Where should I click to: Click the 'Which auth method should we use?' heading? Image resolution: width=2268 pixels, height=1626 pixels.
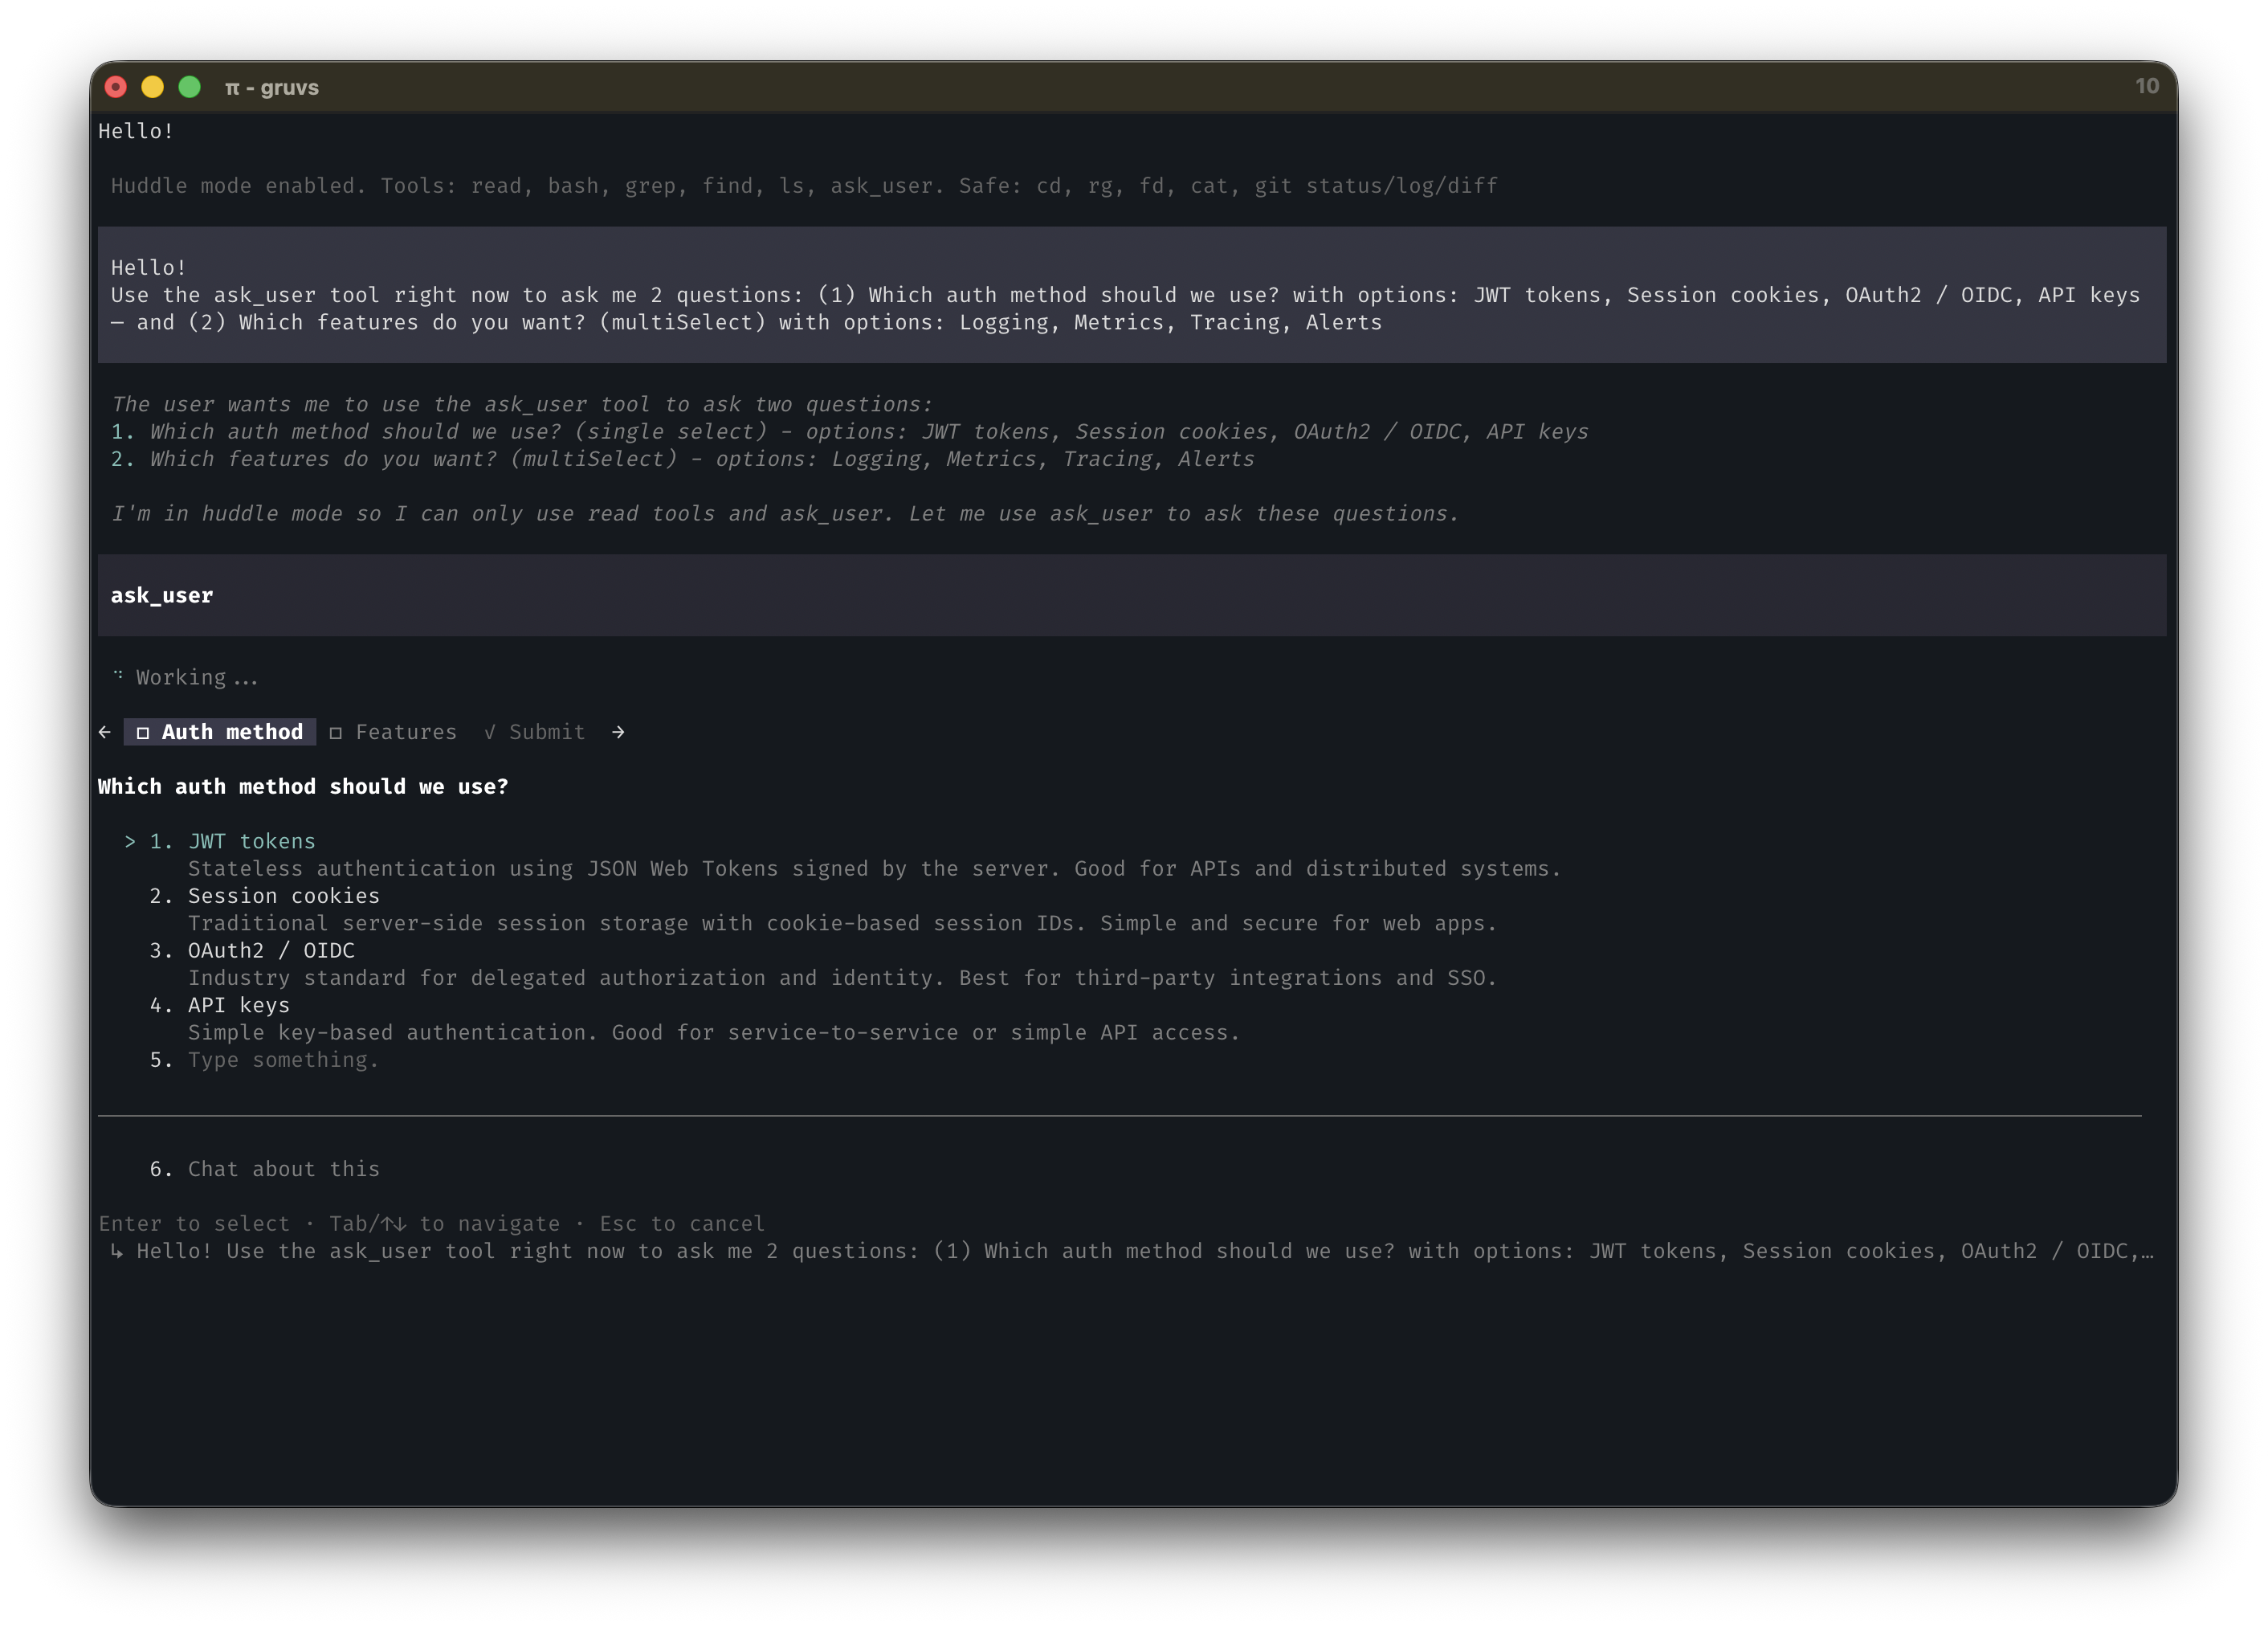tap(303, 786)
